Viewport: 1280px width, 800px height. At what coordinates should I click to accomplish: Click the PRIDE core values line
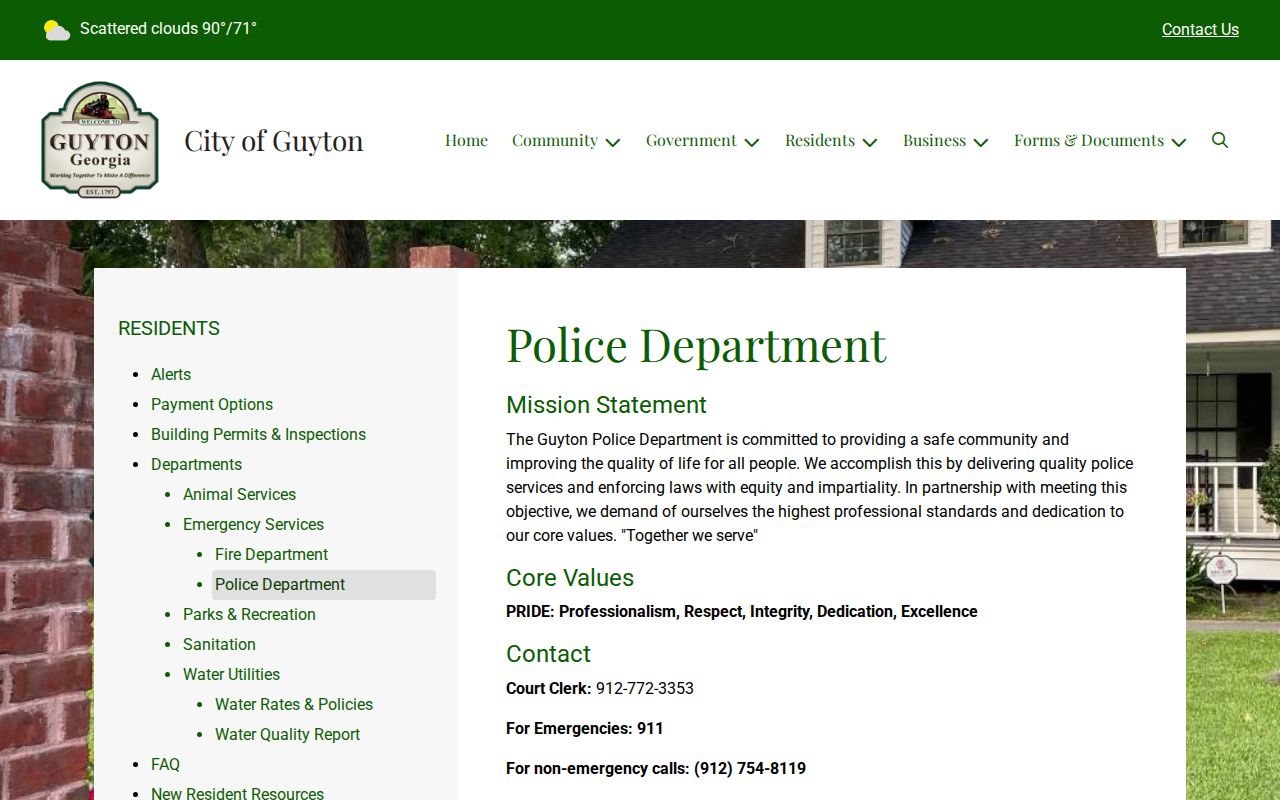(x=742, y=611)
